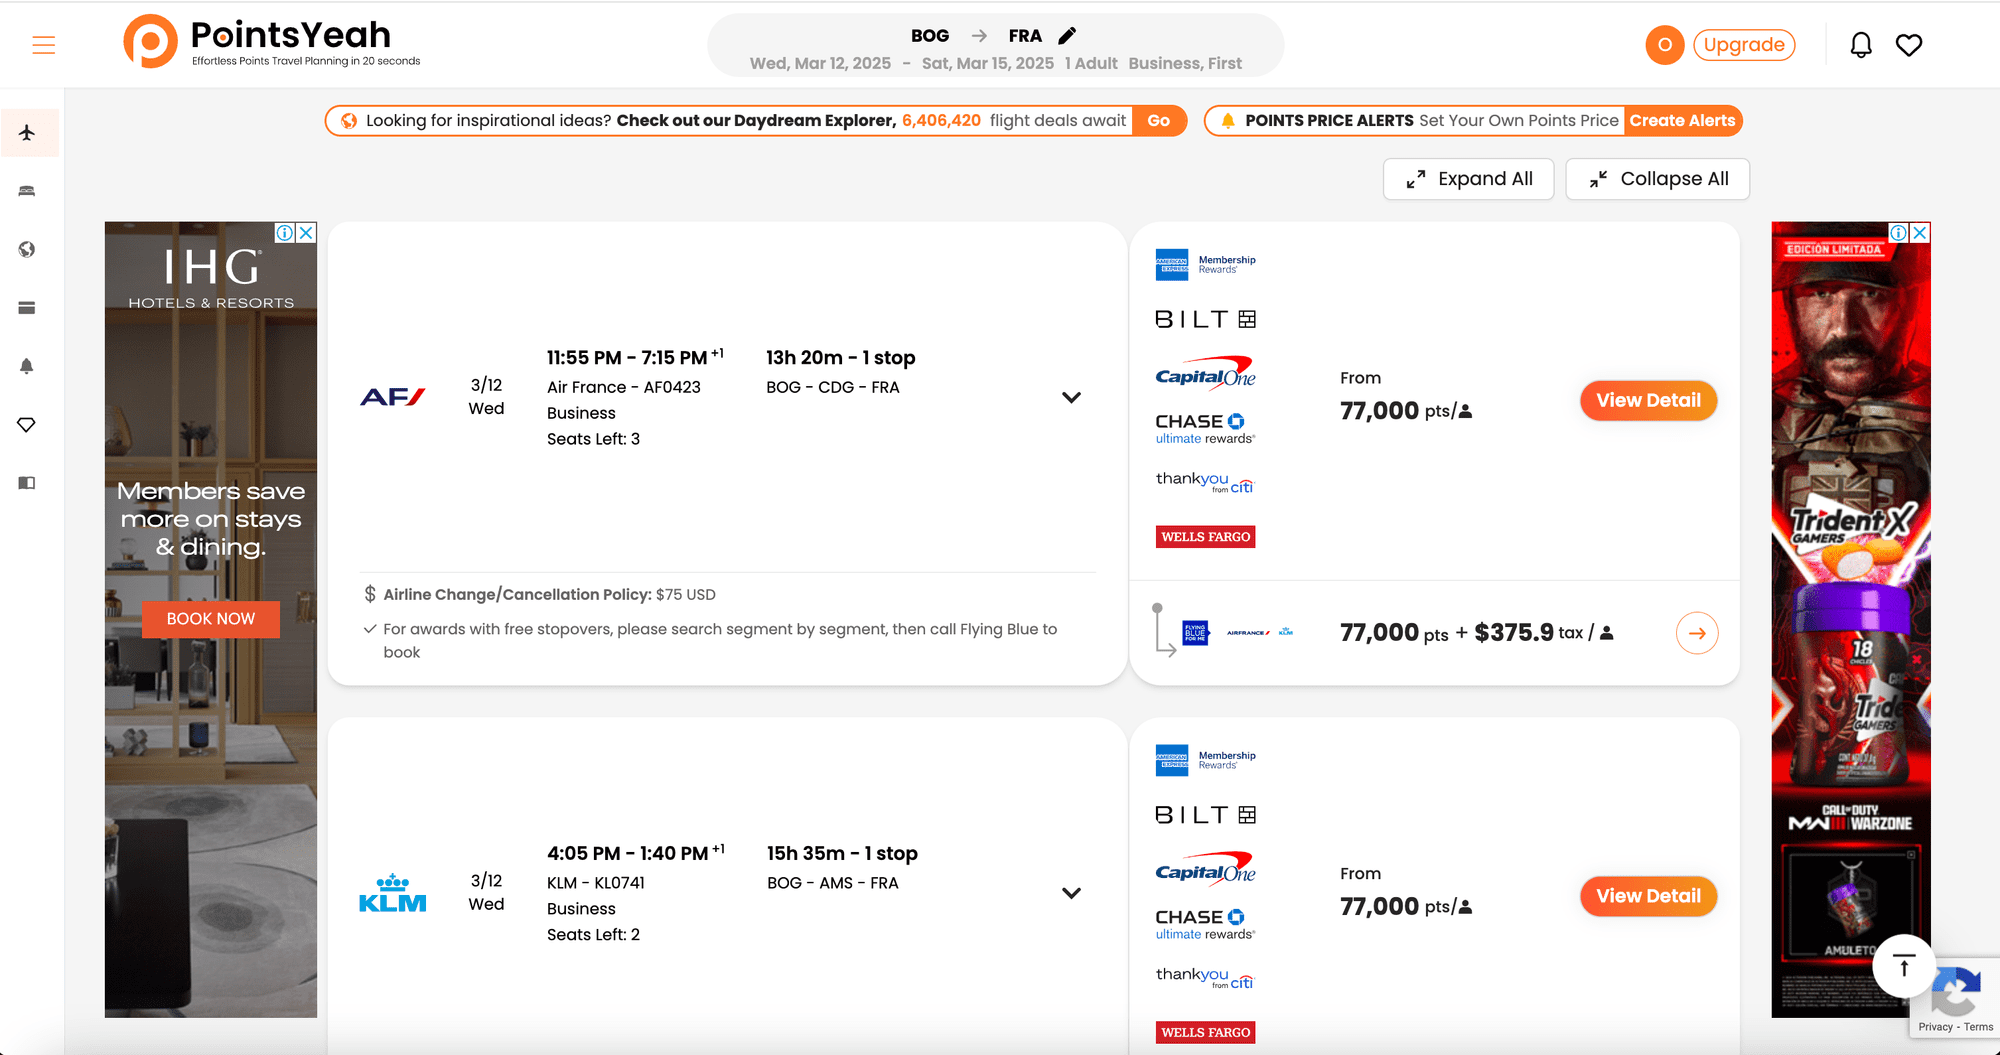Viewport: 2000px width, 1055px height.
Task: Open the alerts bell sidebar icon
Action: tap(27, 366)
